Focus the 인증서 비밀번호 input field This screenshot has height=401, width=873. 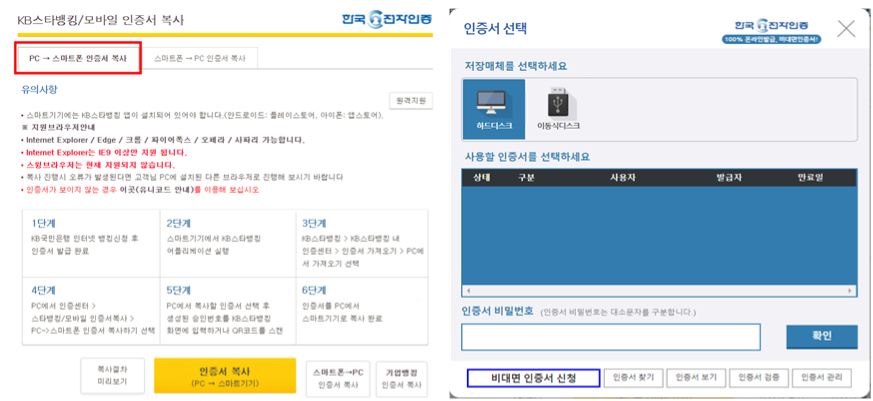pyautogui.click(x=610, y=336)
